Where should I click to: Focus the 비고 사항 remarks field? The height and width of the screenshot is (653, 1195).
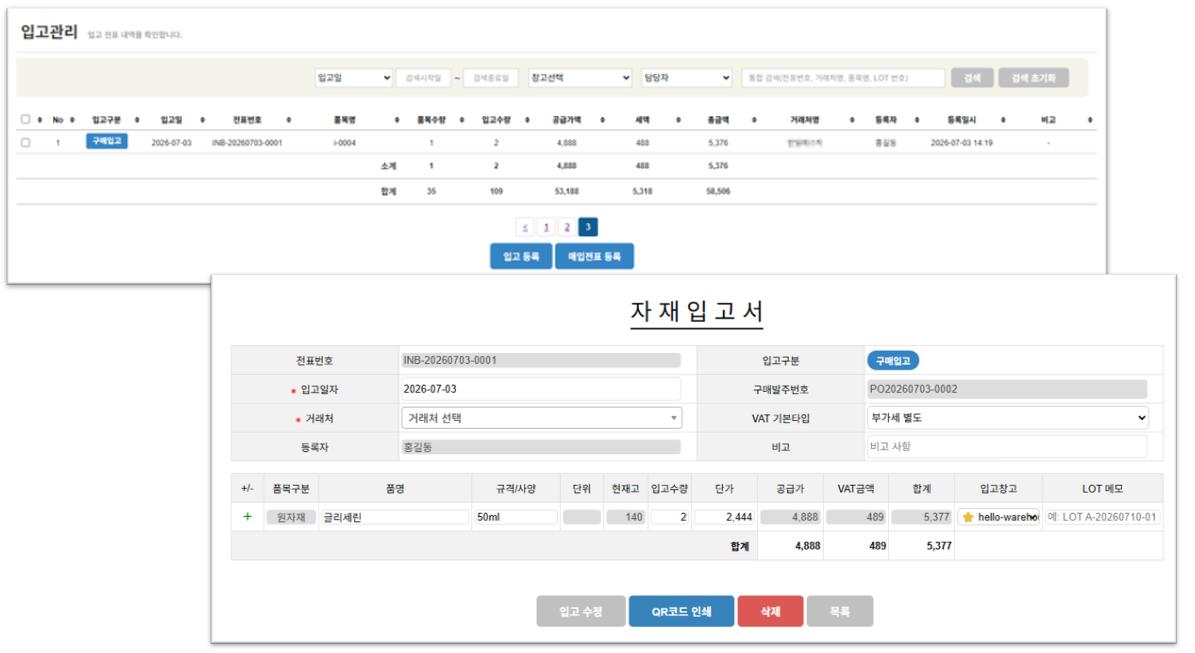click(x=1007, y=447)
